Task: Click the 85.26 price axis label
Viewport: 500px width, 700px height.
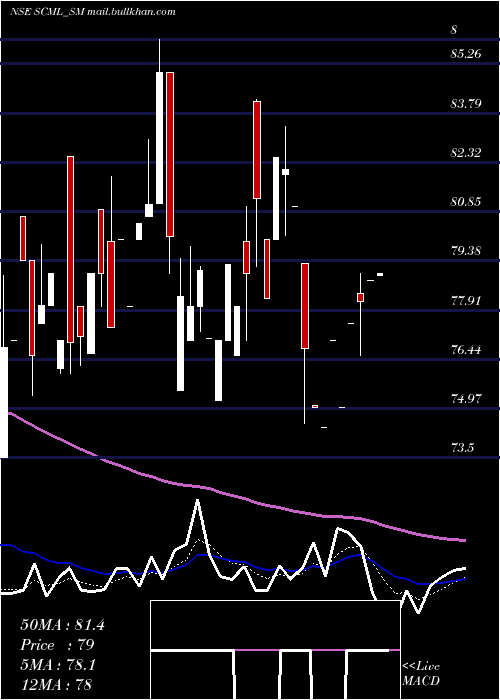Action: [467, 54]
